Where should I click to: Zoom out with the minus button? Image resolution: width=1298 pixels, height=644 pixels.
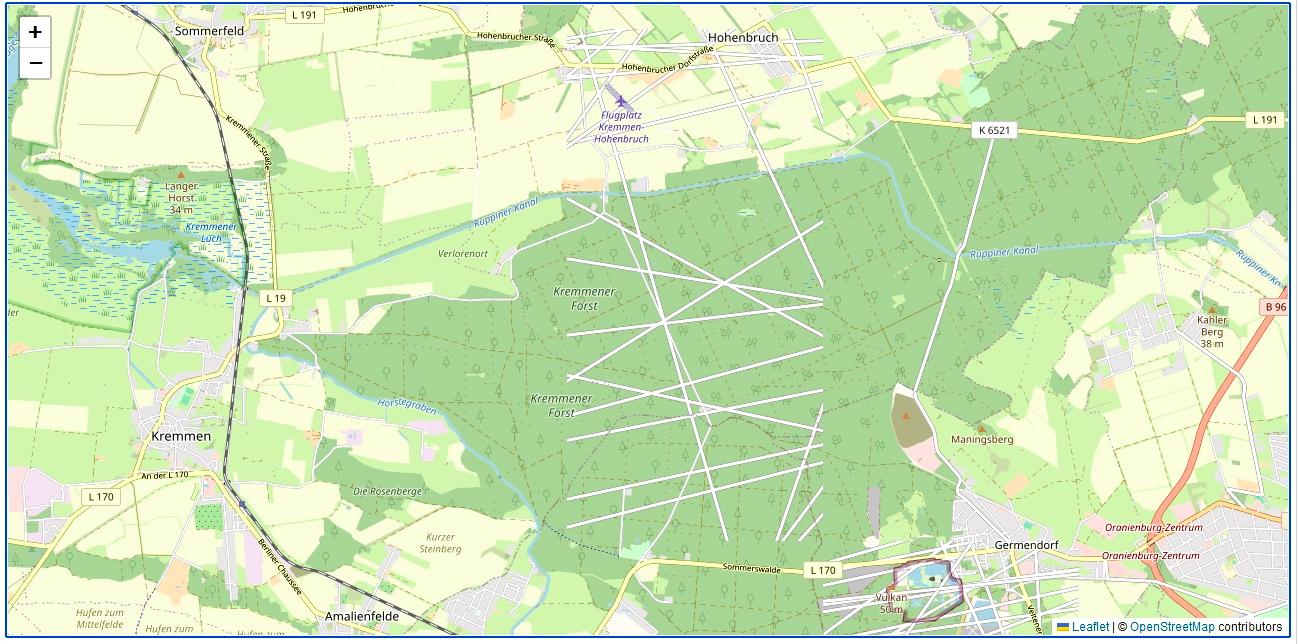pyautogui.click(x=35, y=63)
